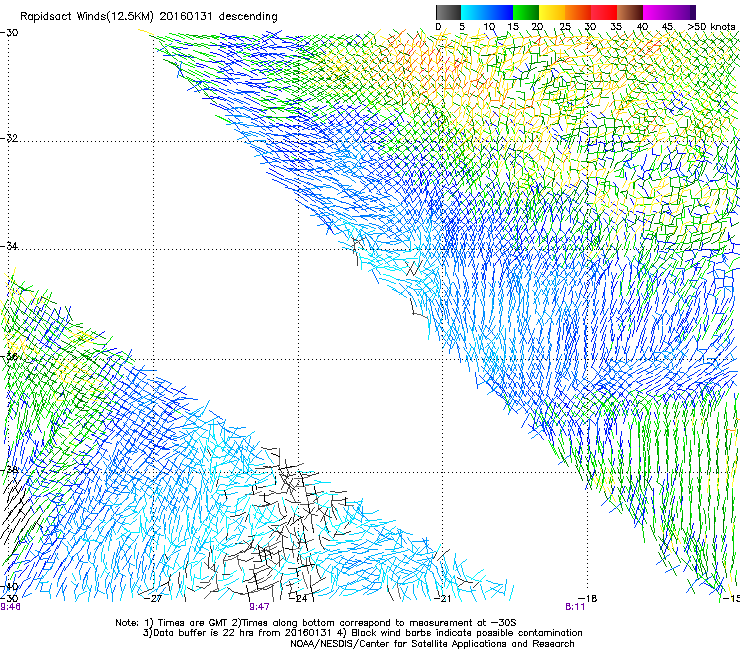Click the 'Times are GMT' note line
This screenshot has width=740, height=650.
coord(316,623)
